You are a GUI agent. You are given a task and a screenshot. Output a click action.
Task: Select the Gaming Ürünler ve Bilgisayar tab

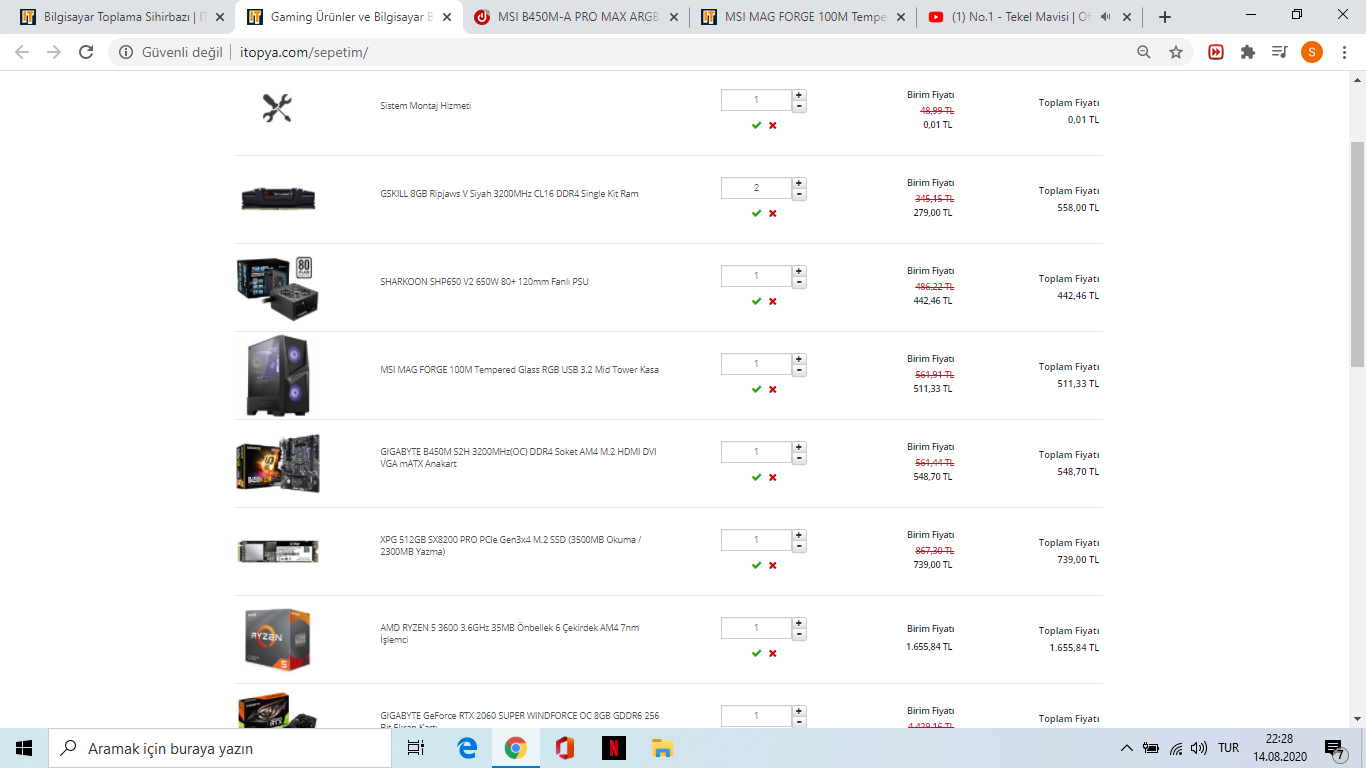(349, 17)
